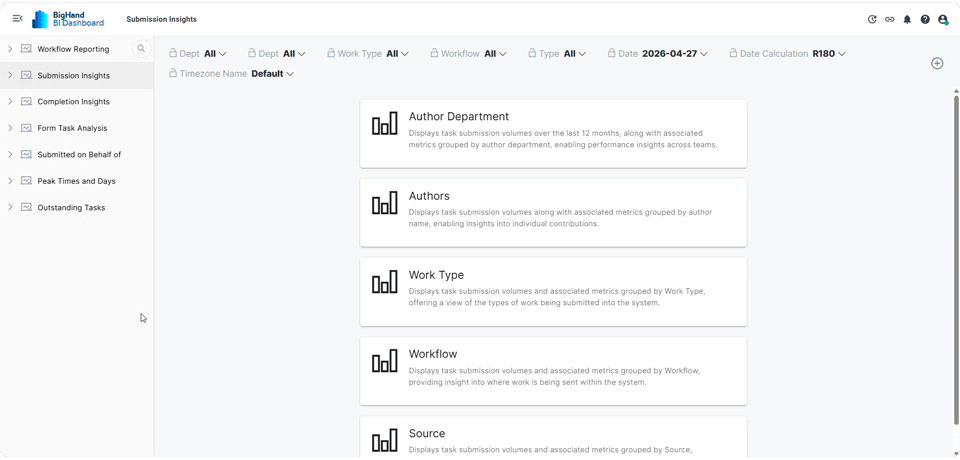This screenshot has height=460, width=960.
Task: Open the Authors report card
Action: (553, 213)
